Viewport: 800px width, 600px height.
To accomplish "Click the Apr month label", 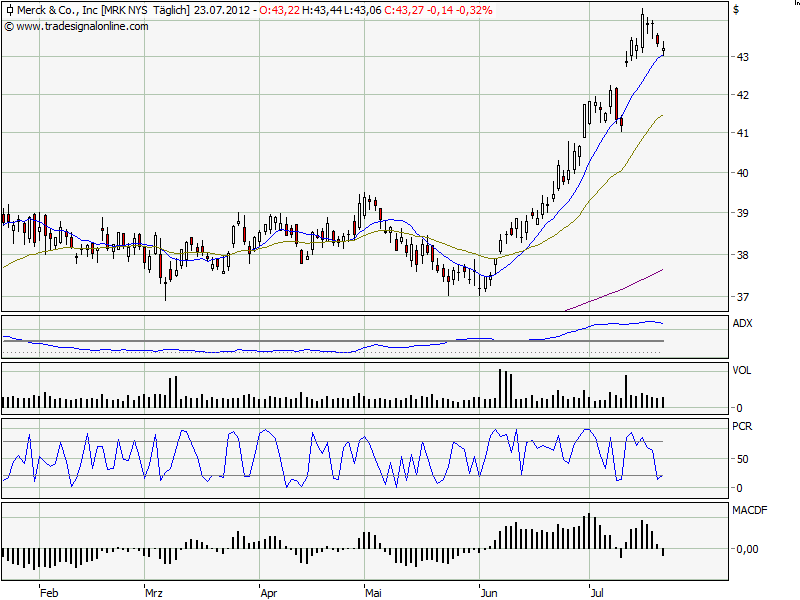I will (x=269, y=593).
